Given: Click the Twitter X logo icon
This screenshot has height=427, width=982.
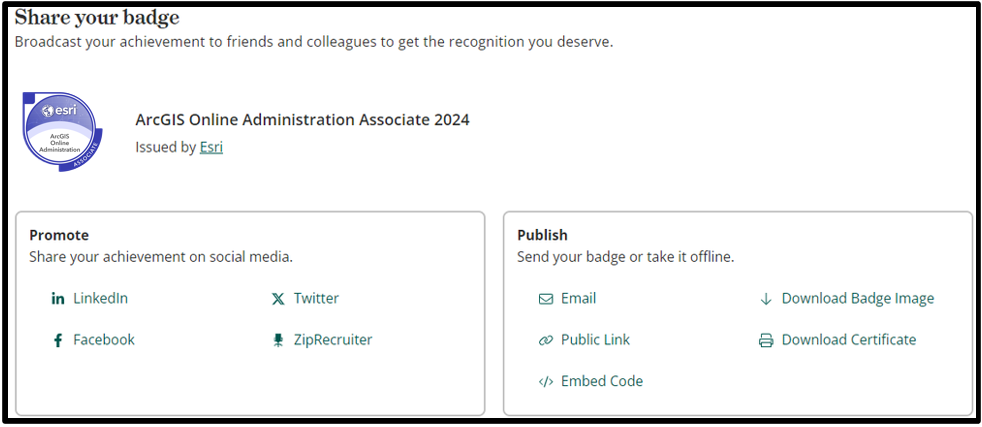Looking at the screenshot, I should tap(278, 299).
